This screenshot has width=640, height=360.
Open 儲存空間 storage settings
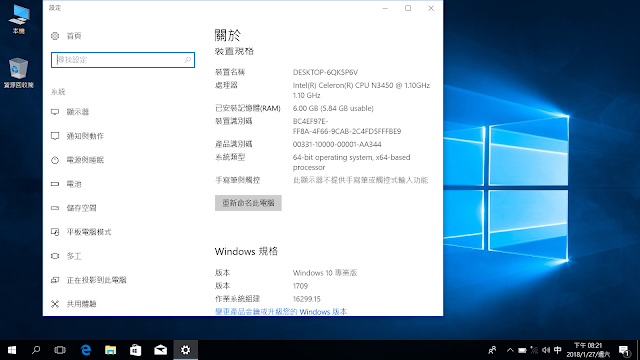point(82,208)
